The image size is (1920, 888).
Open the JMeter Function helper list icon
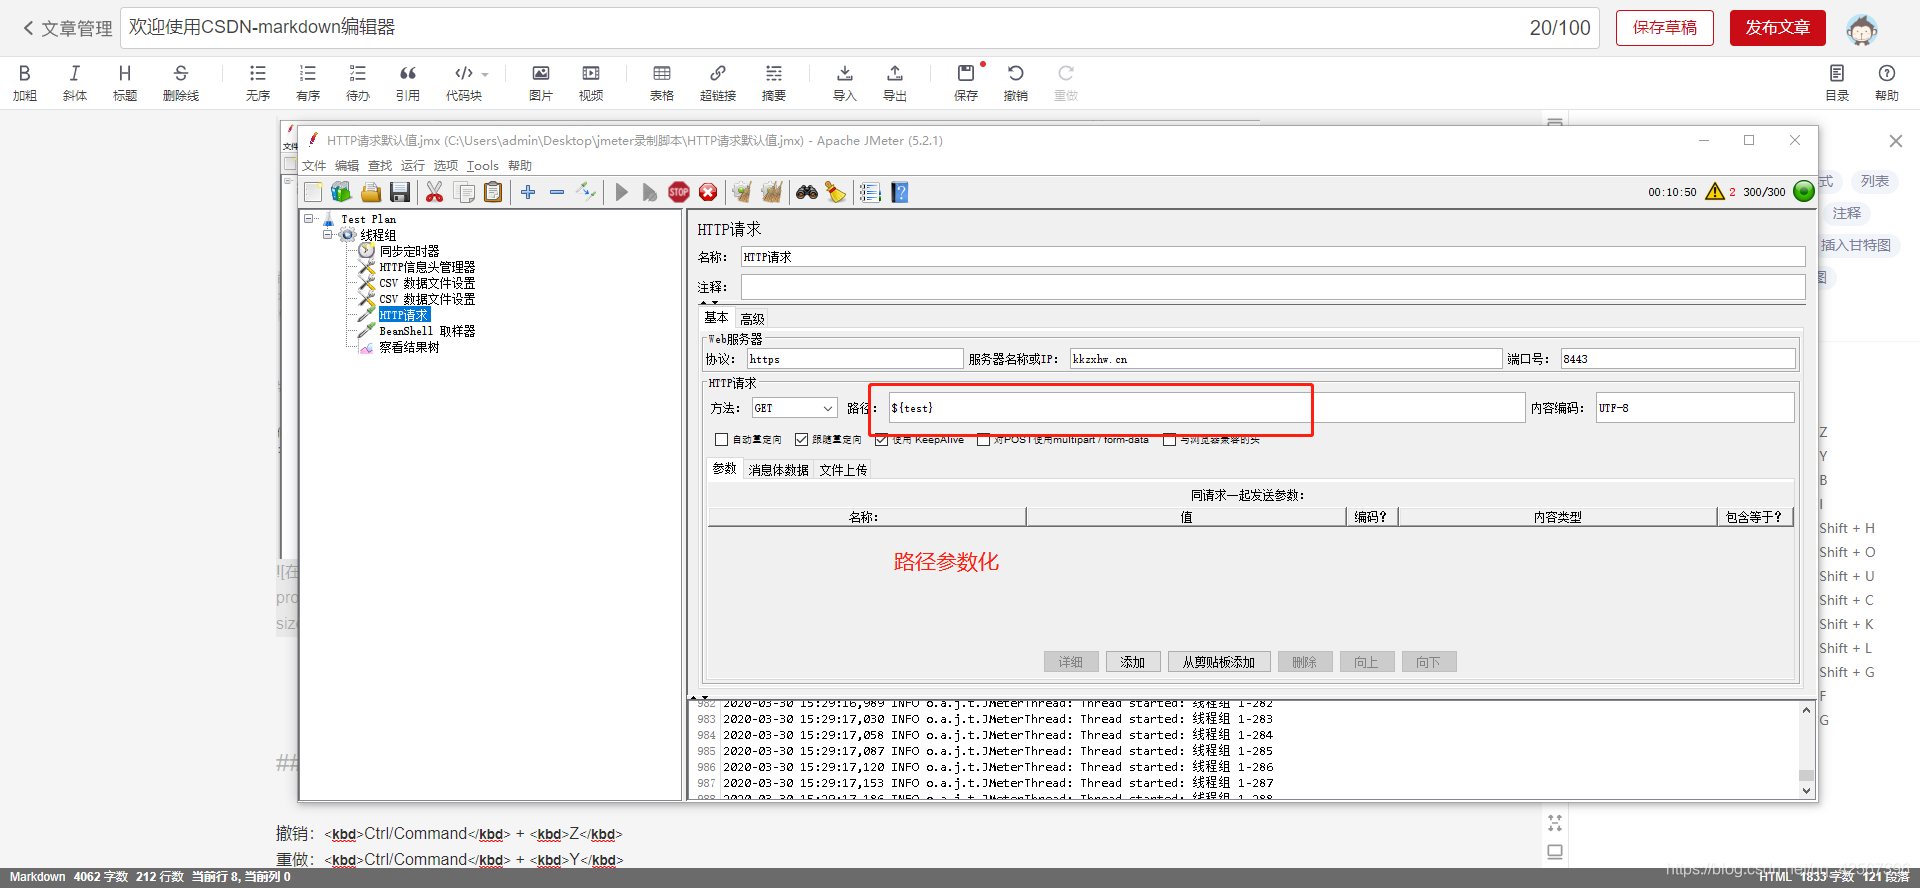pyautogui.click(x=870, y=192)
